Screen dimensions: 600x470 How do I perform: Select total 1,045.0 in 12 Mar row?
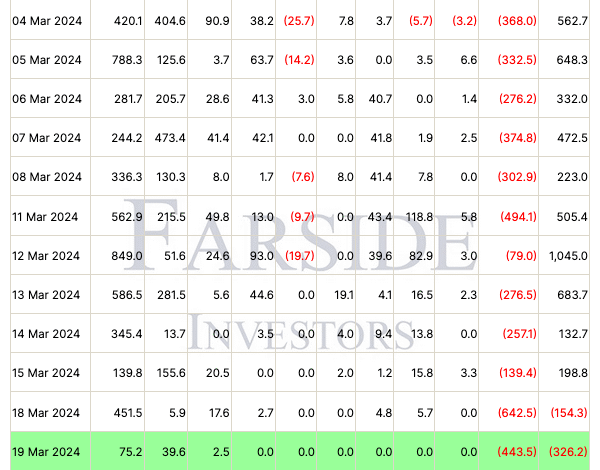pos(568,256)
